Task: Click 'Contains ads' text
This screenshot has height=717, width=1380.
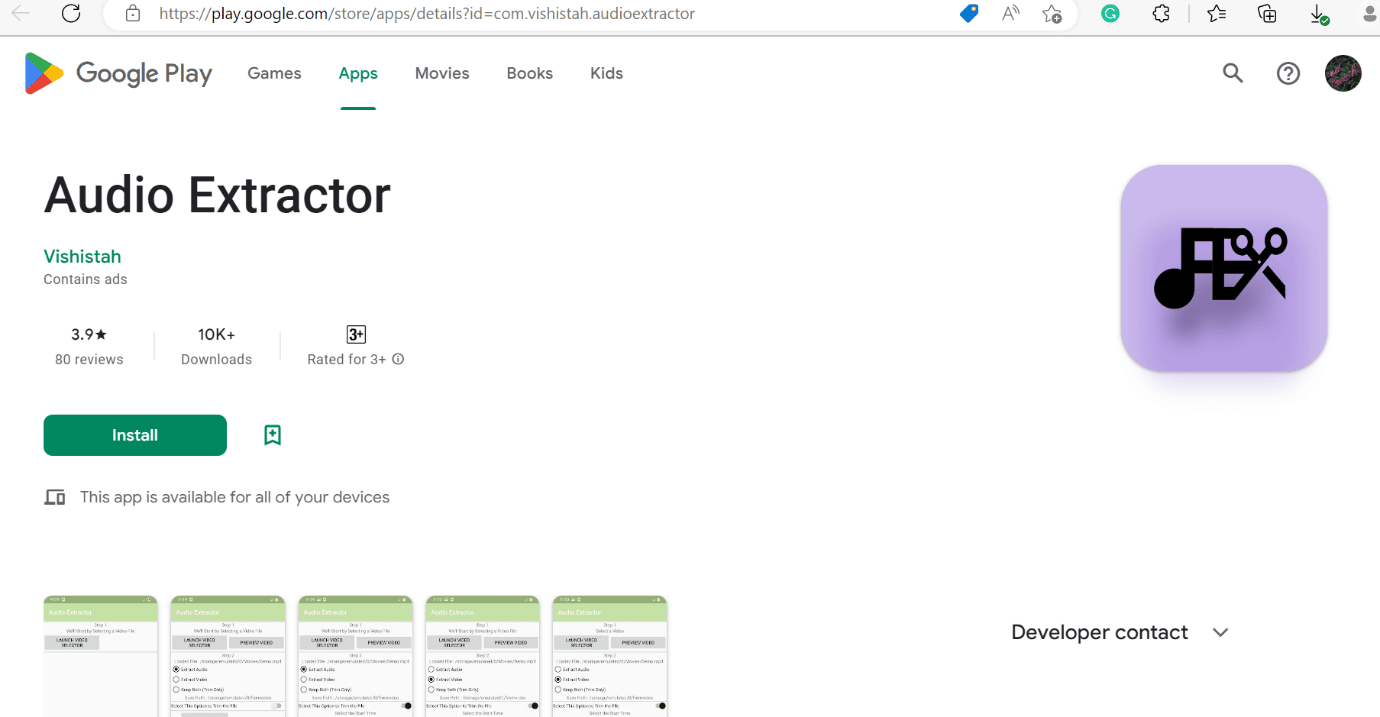Action: tap(85, 279)
